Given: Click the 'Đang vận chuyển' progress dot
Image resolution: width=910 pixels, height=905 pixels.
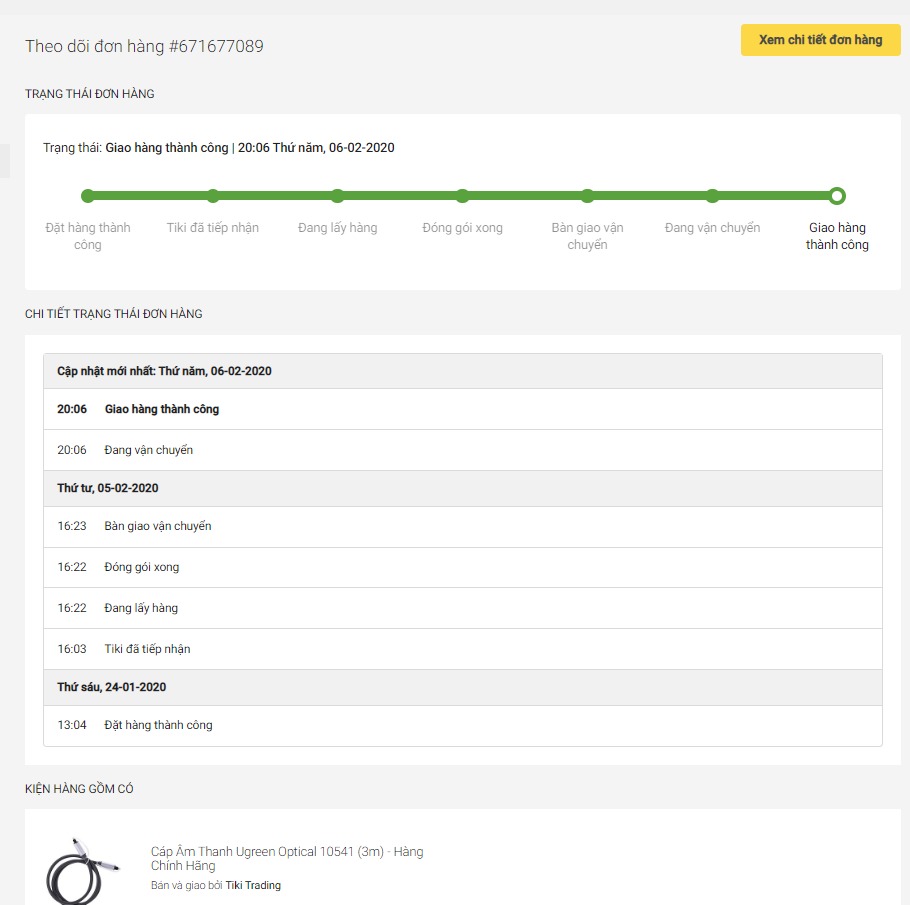Looking at the screenshot, I should (712, 196).
